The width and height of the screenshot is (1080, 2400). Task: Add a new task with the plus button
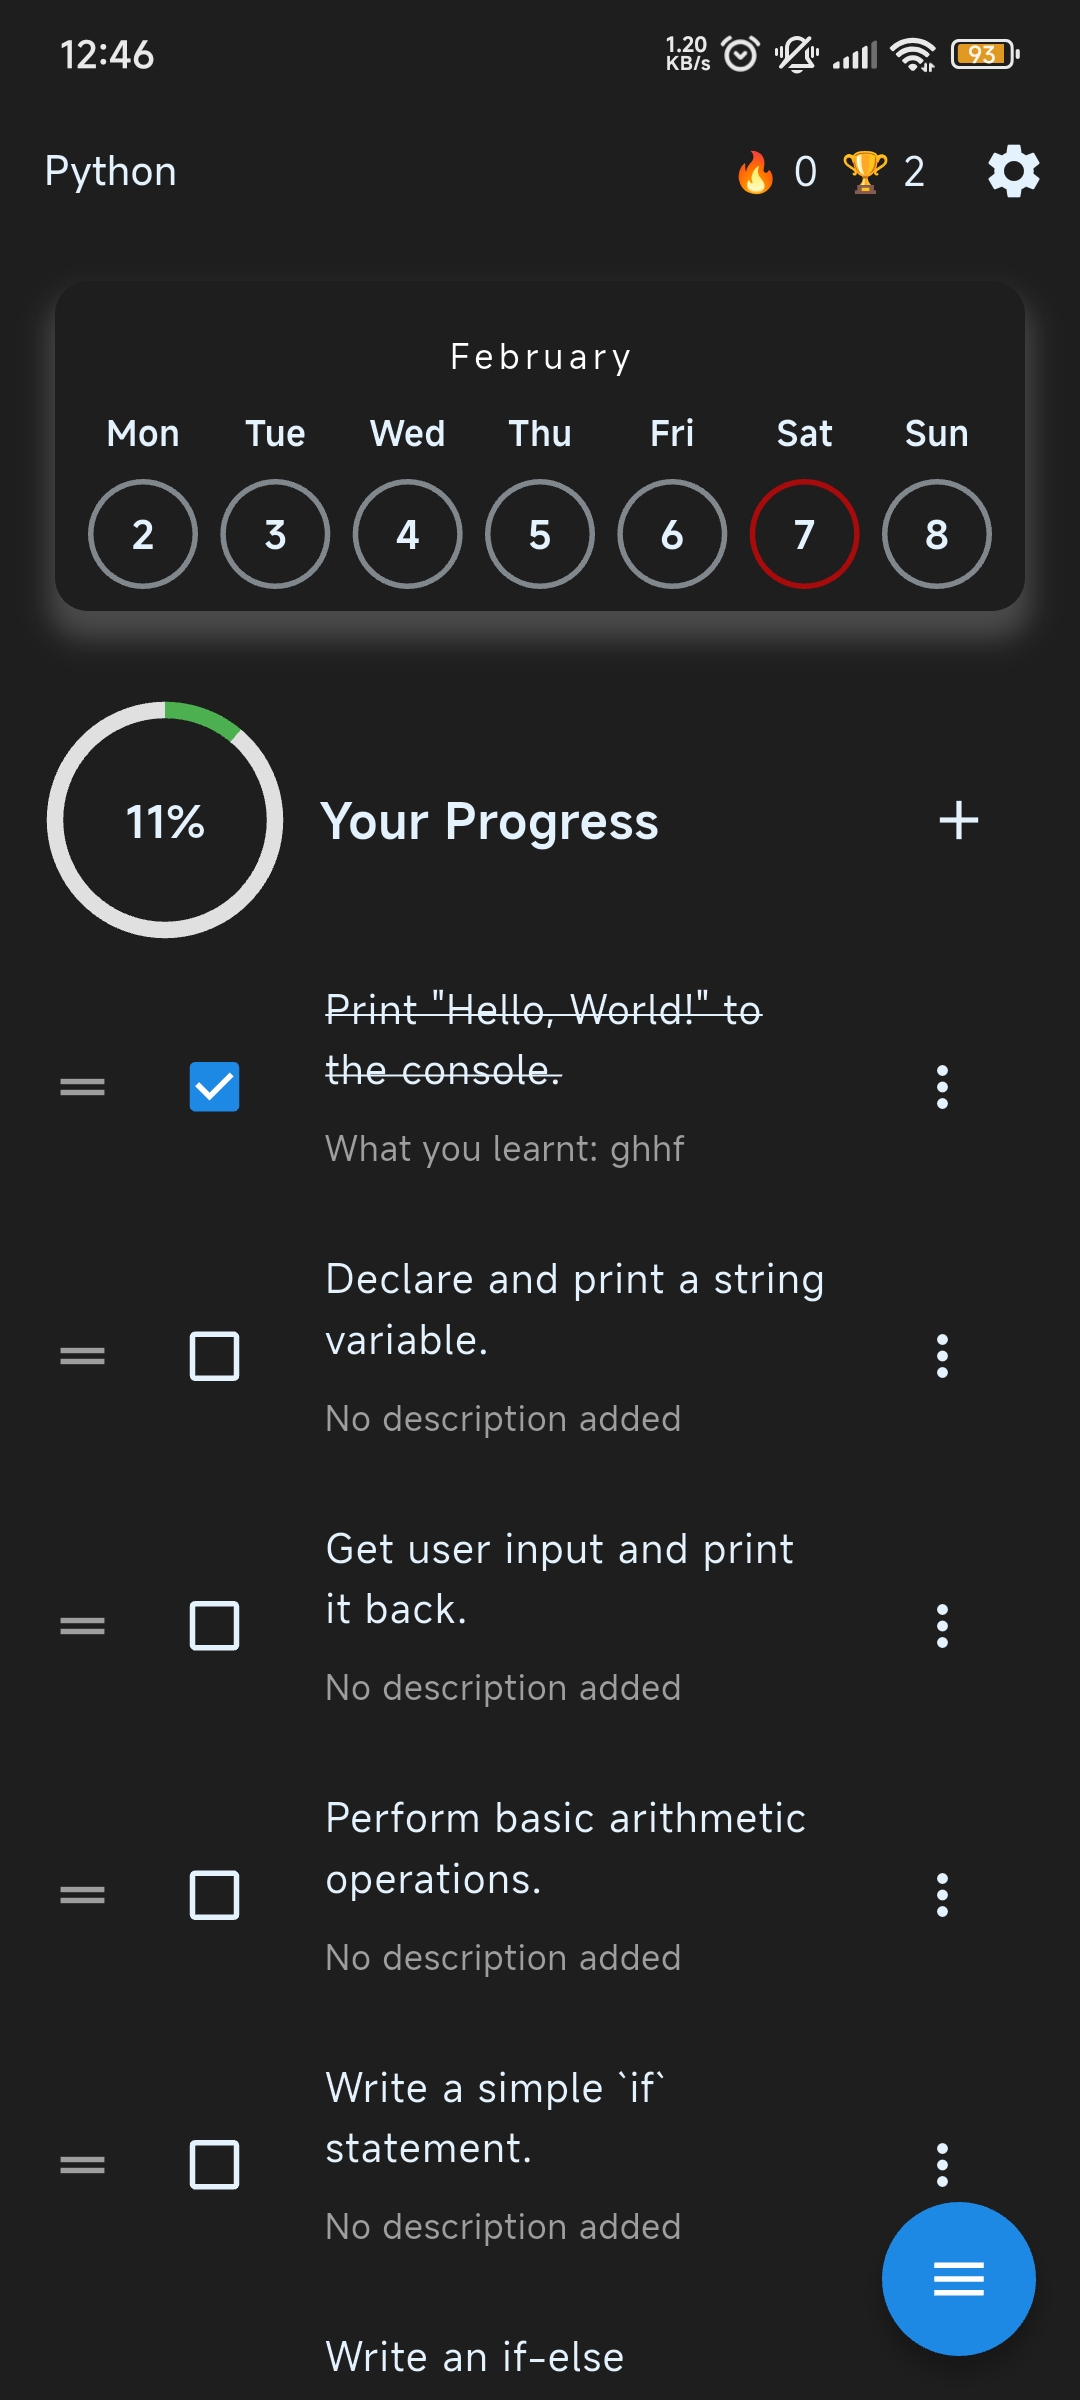click(x=957, y=822)
